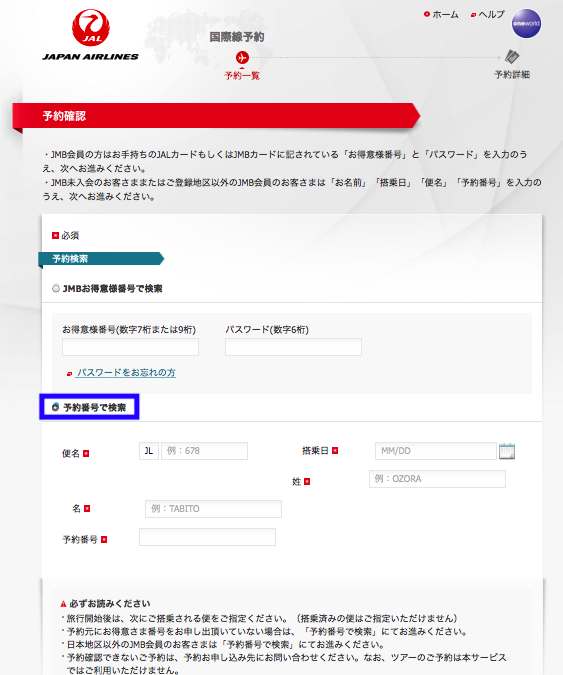Open パスワードをお忘れの方 link
The width and height of the screenshot is (563, 675).
(x=126, y=372)
